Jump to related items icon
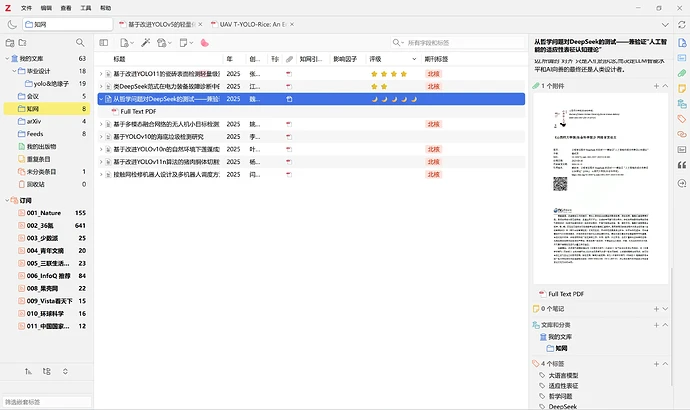This screenshot has width=690, height=410. click(682, 134)
